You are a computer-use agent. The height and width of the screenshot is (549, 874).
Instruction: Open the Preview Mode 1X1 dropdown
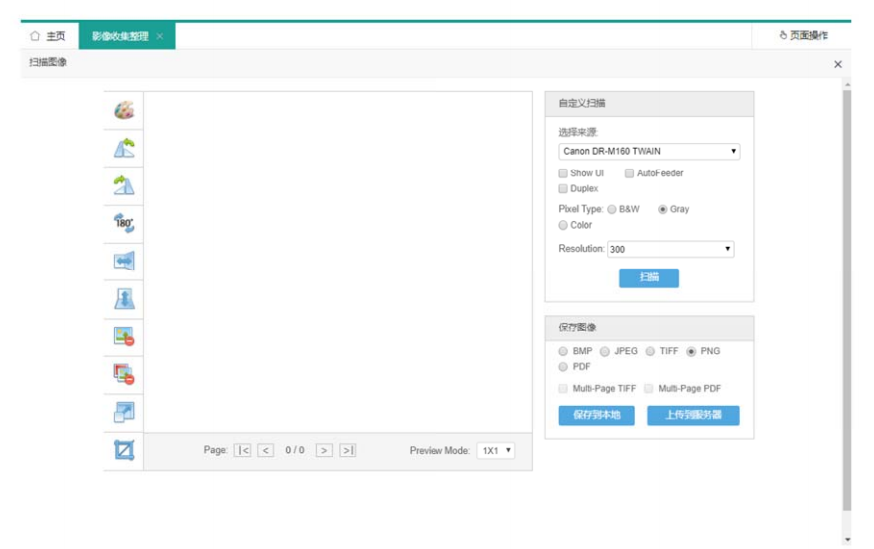pyautogui.click(x=495, y=451)
